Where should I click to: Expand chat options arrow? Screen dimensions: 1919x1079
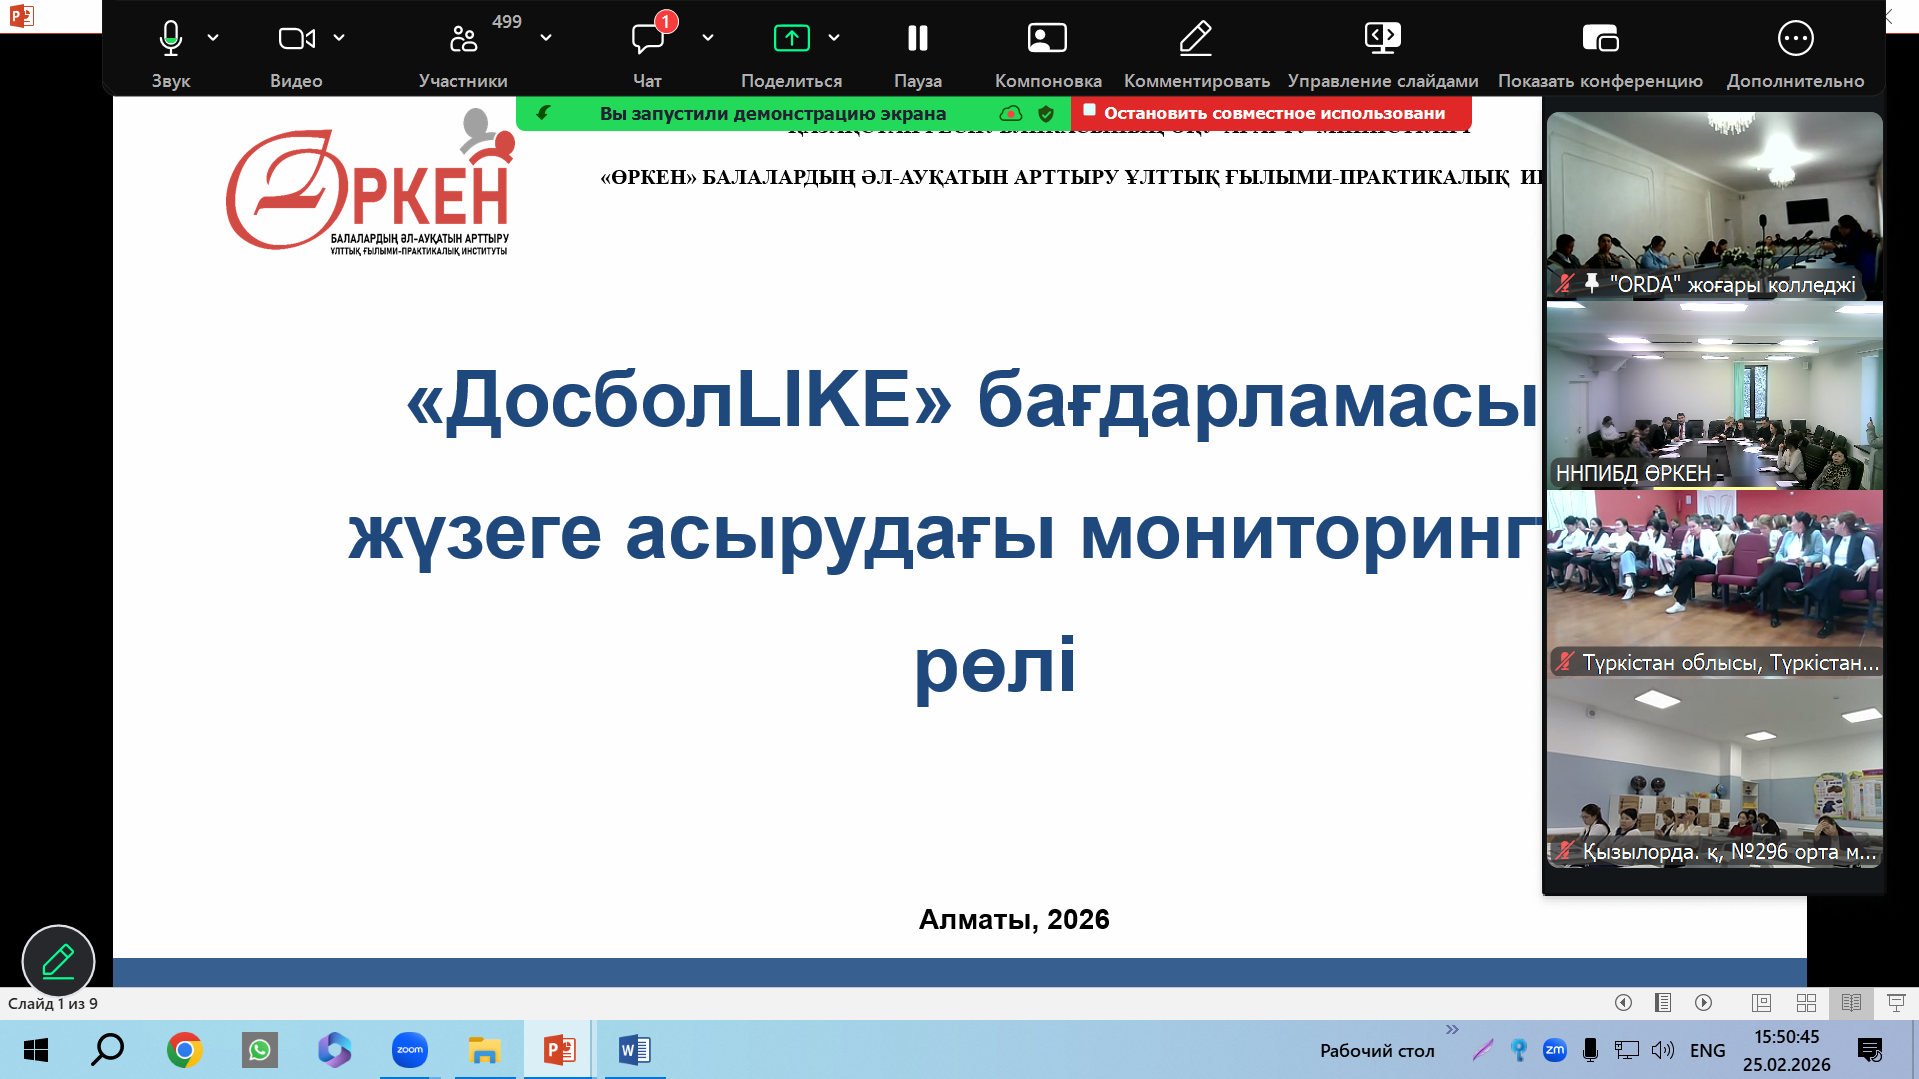point(708,38)
